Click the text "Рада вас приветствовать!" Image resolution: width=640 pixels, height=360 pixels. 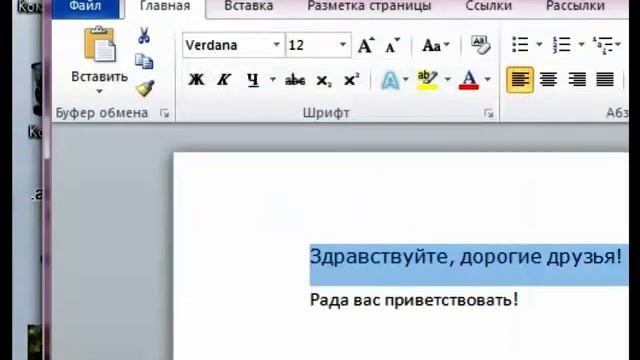click(x=414, y=300)
